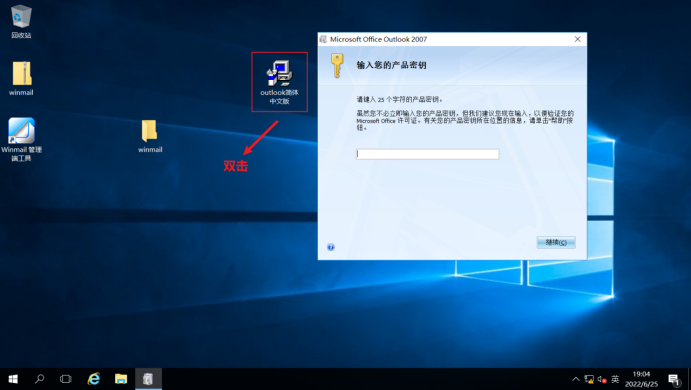
Task: Select the outlook简体中文版 installer icon
Action: (279, 82)
